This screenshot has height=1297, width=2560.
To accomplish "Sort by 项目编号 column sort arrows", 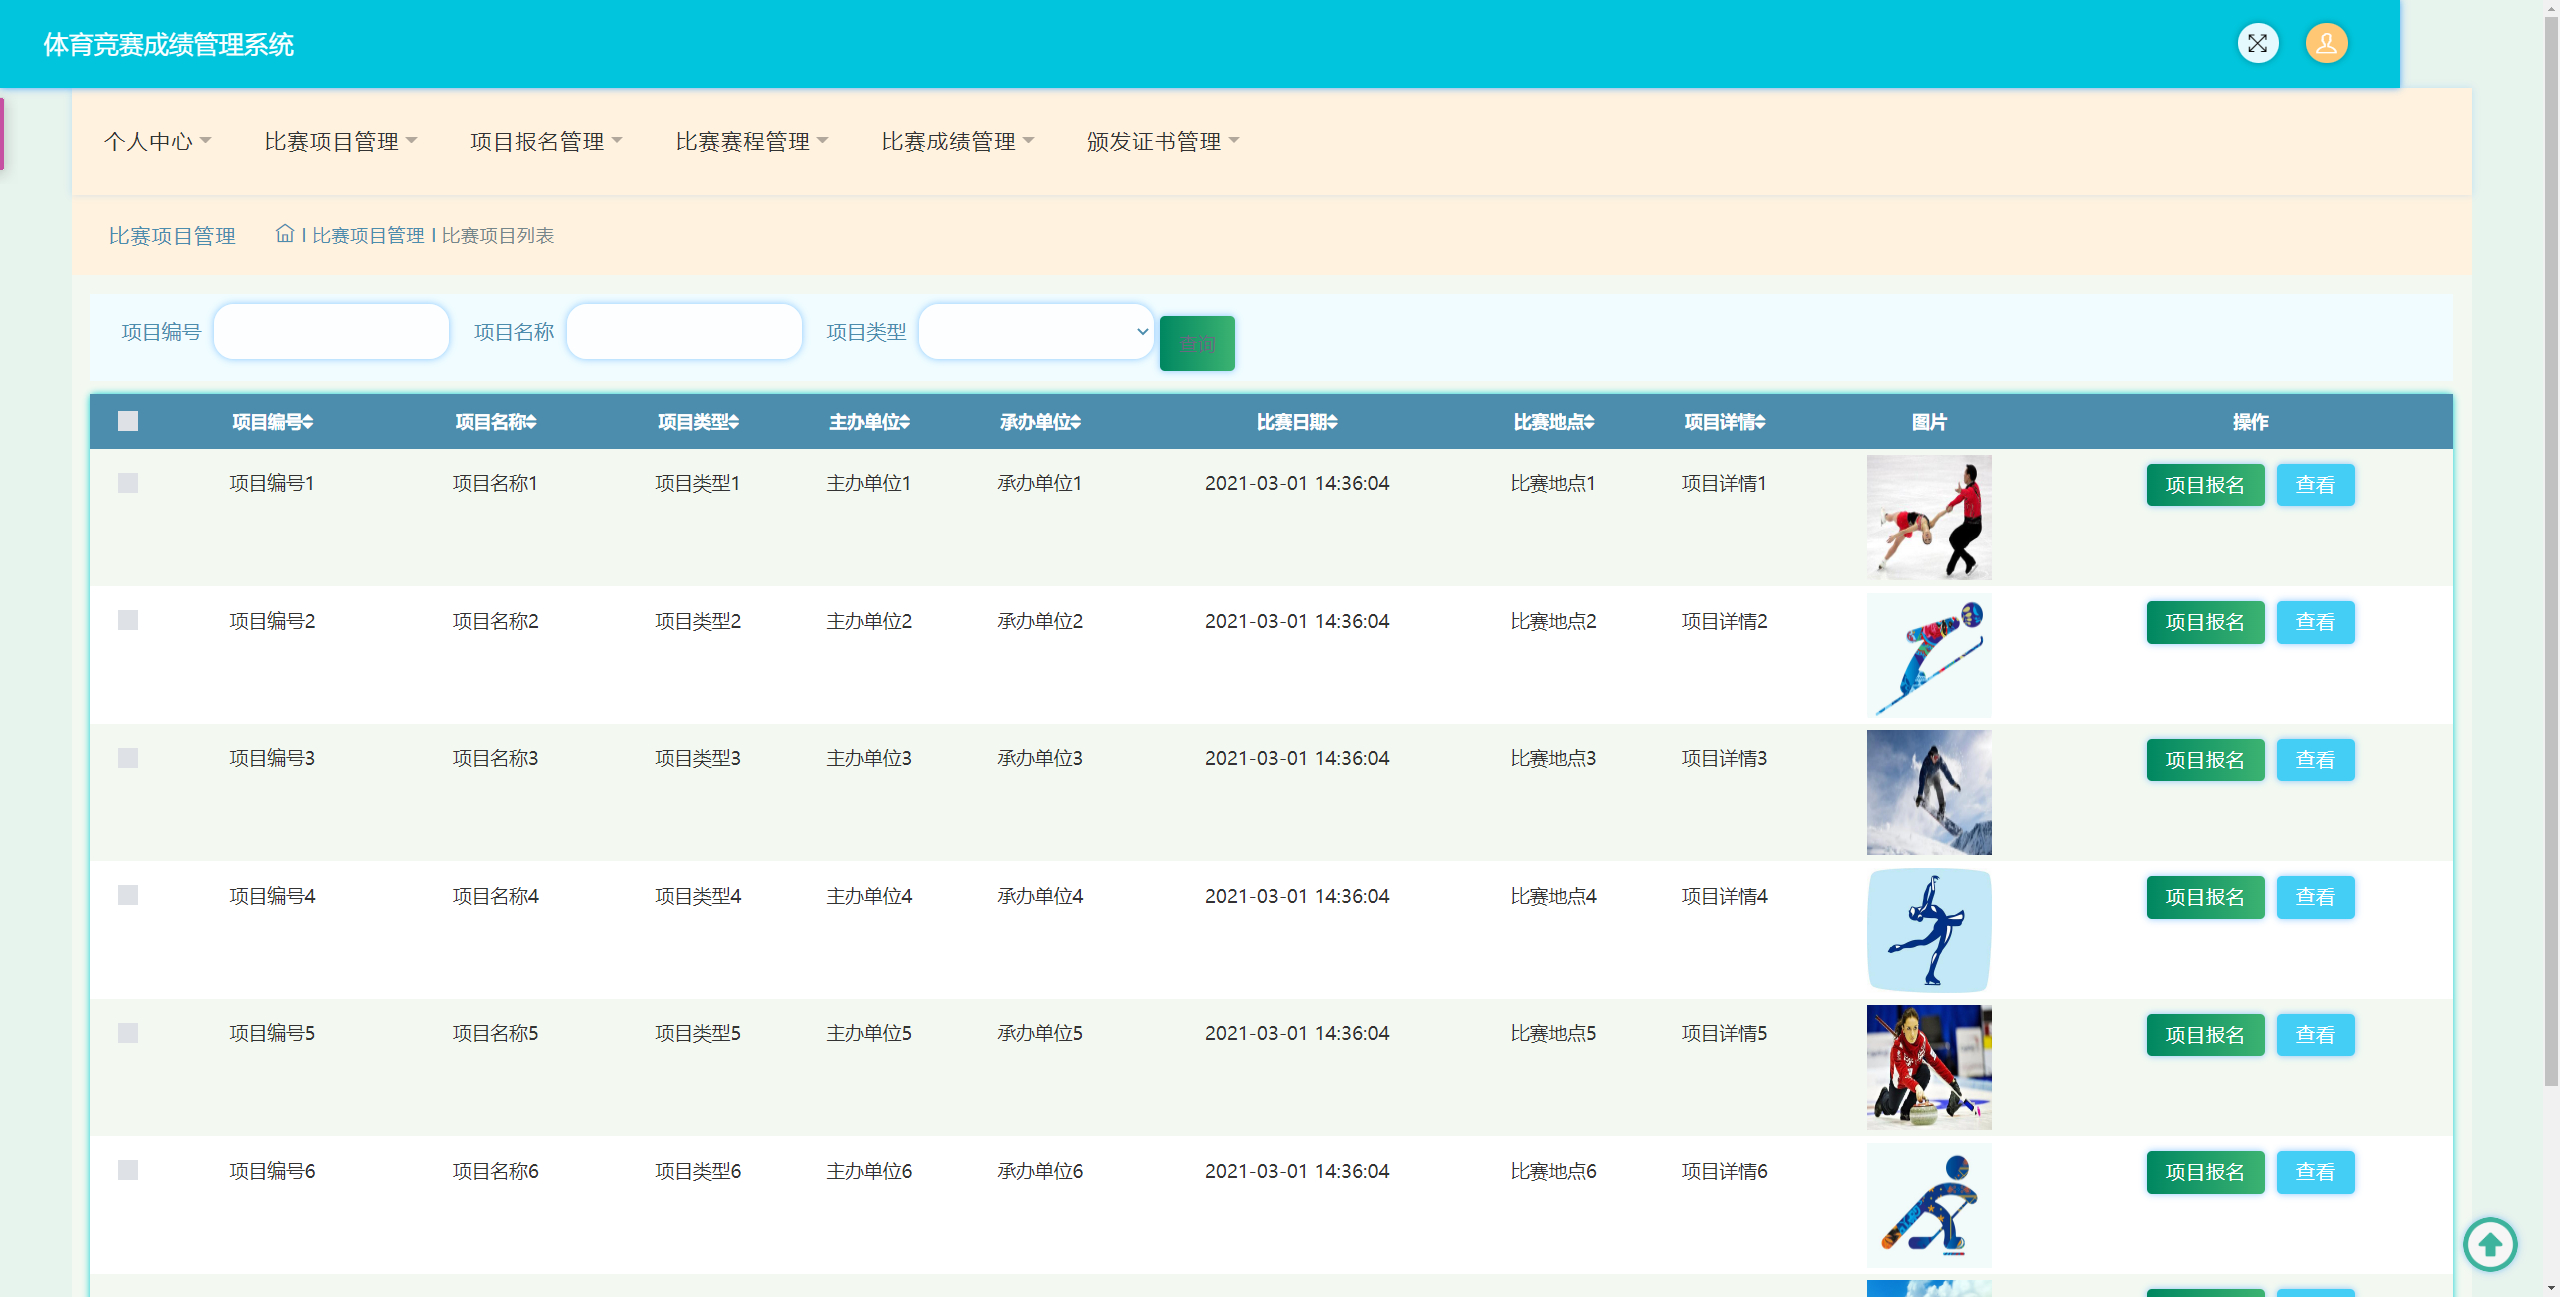I will click(x=309, y=422).
